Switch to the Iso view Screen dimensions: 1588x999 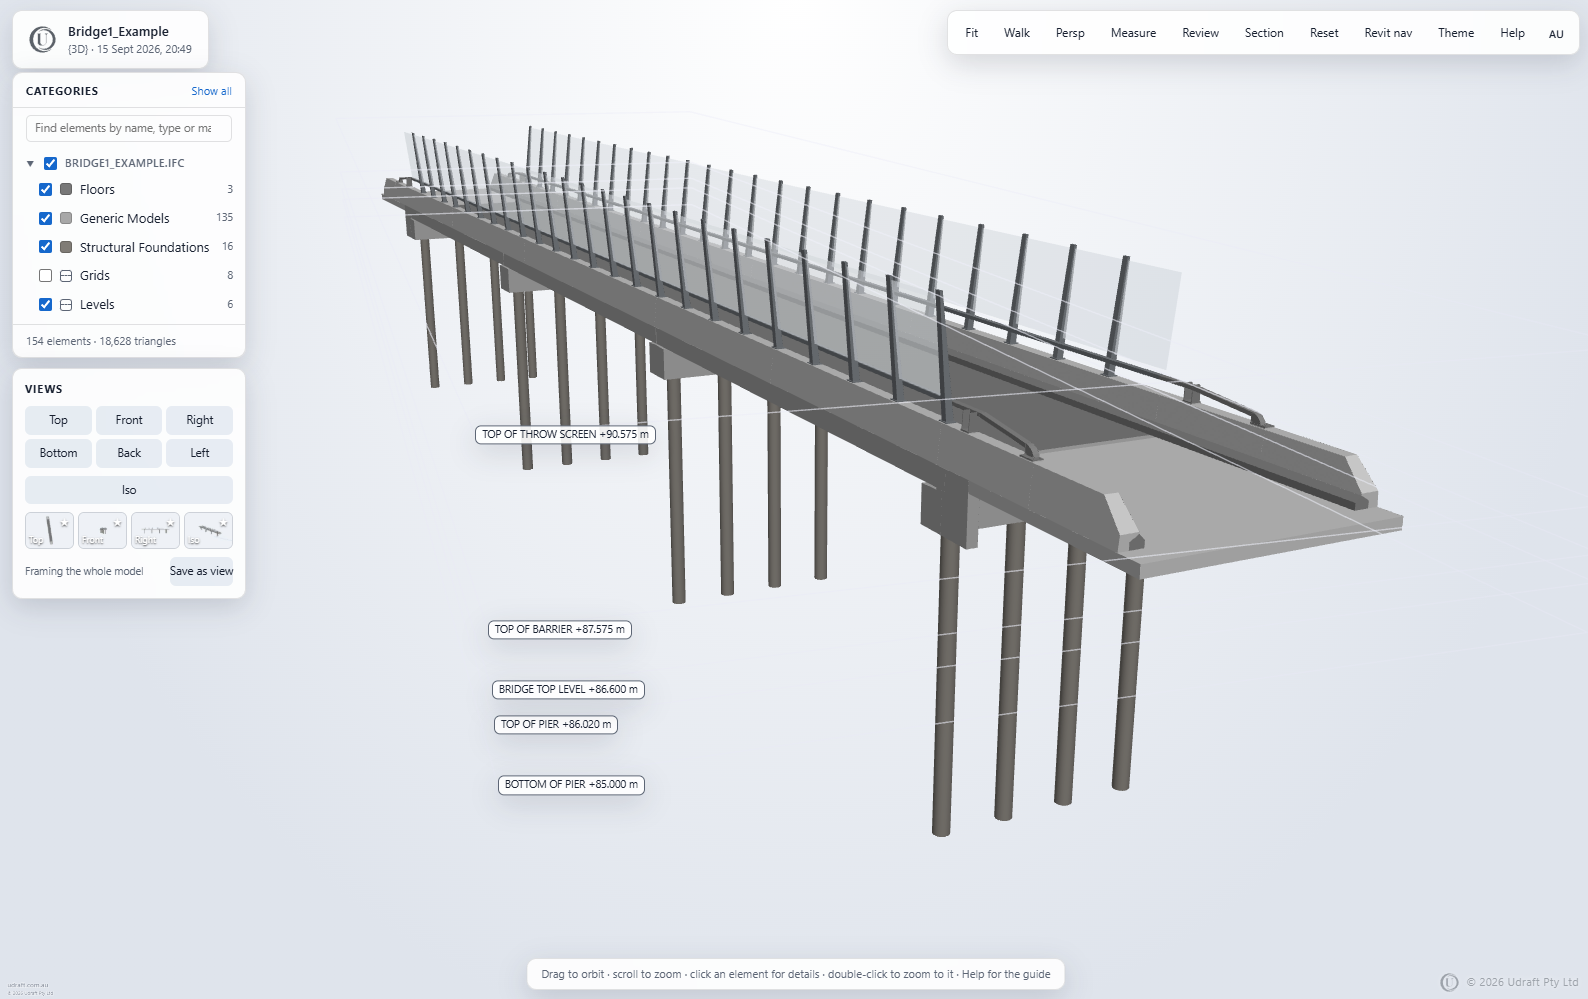tap(129, 490)
